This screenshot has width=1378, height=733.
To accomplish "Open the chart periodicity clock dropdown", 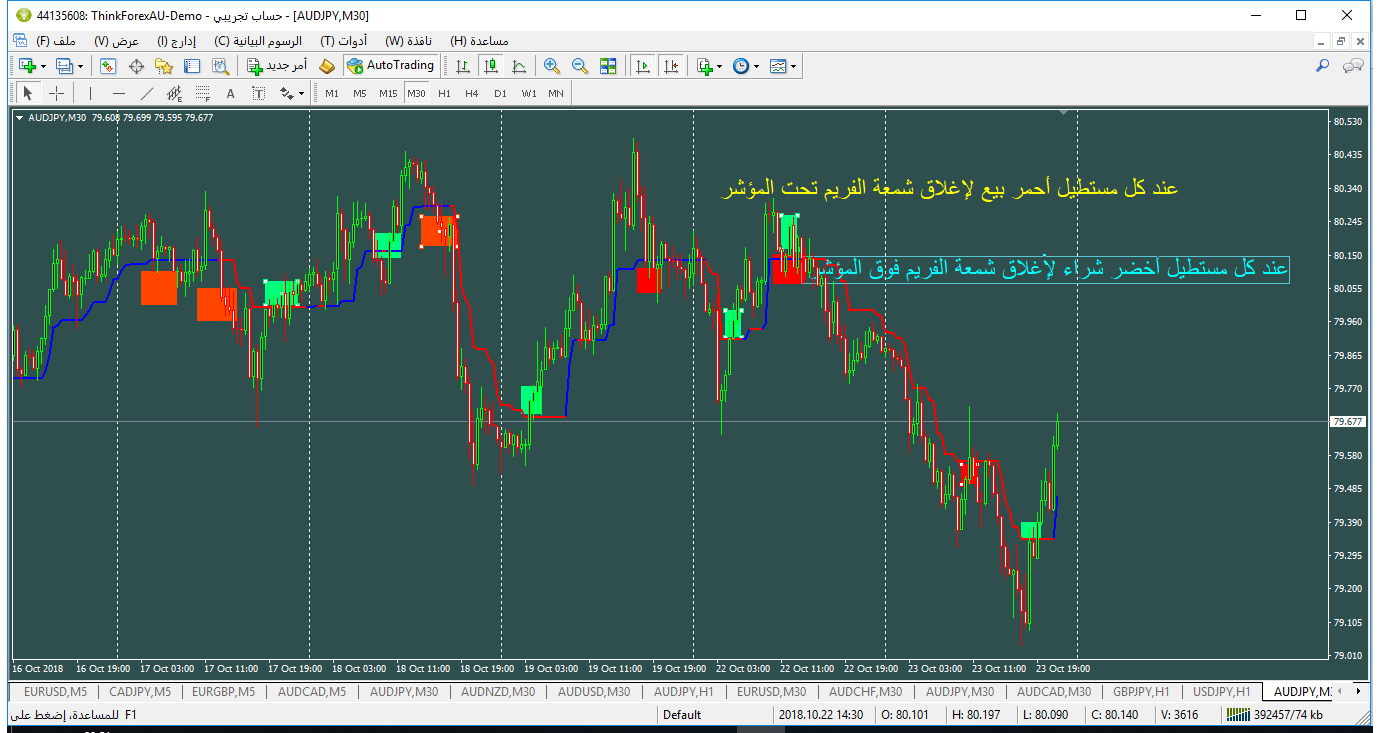I will click(745, 66).
